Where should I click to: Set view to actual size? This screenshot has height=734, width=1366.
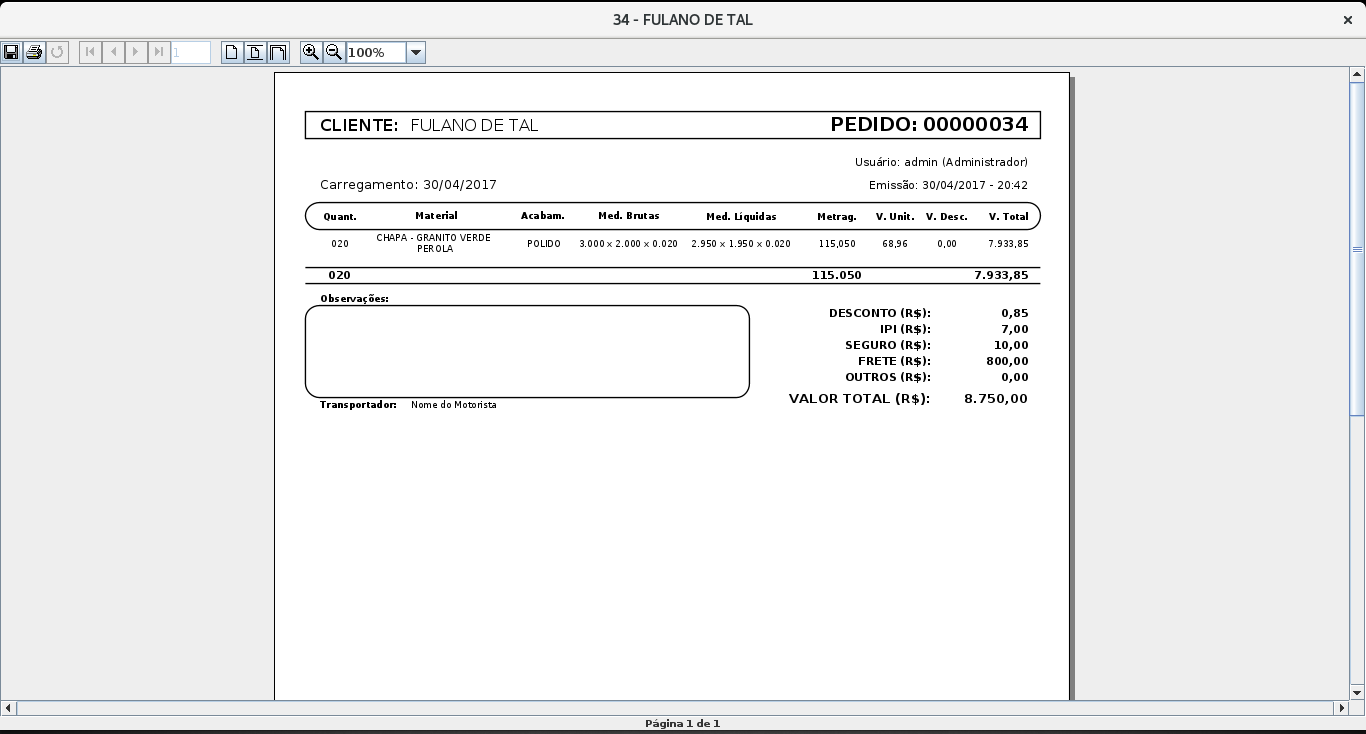click(231, 52)
